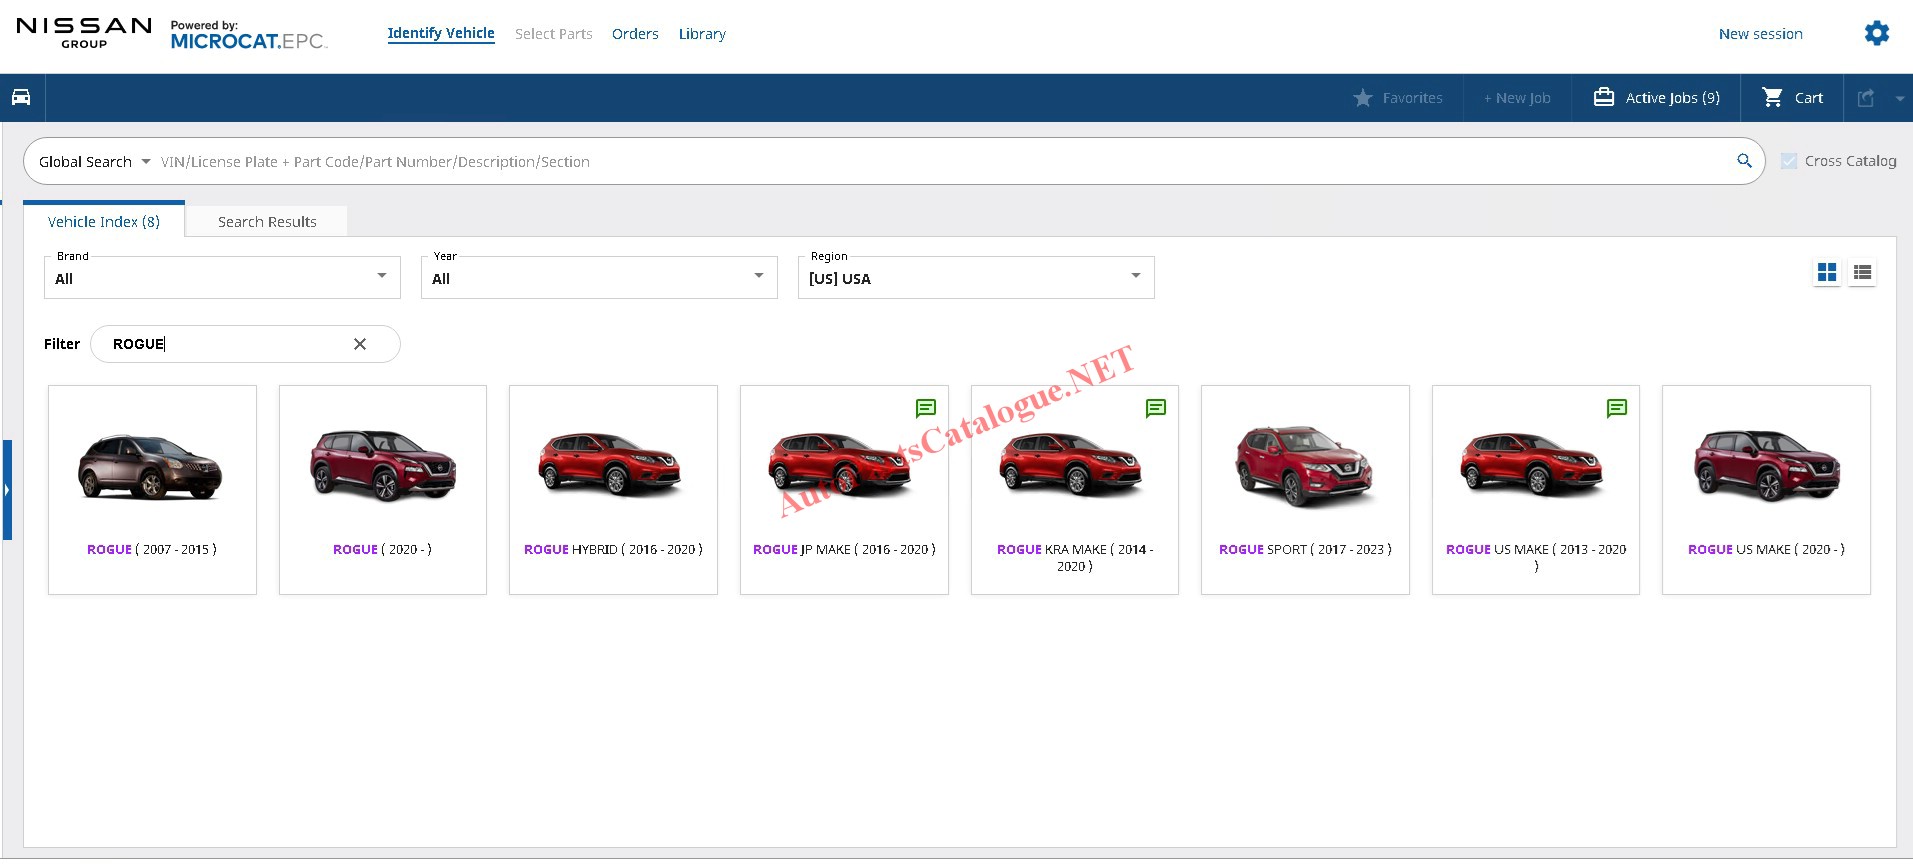This screenshot has height=864, width=1913.
Task: Click the New session link
Action: point(1760,34)
